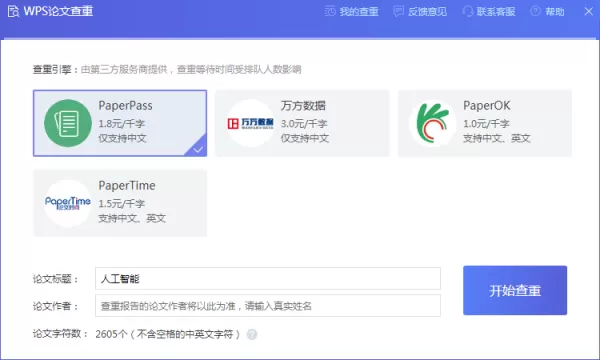Screen dimensions: 600x360
Task: Open 我的查重 history
Action: [x=351, y=12]
